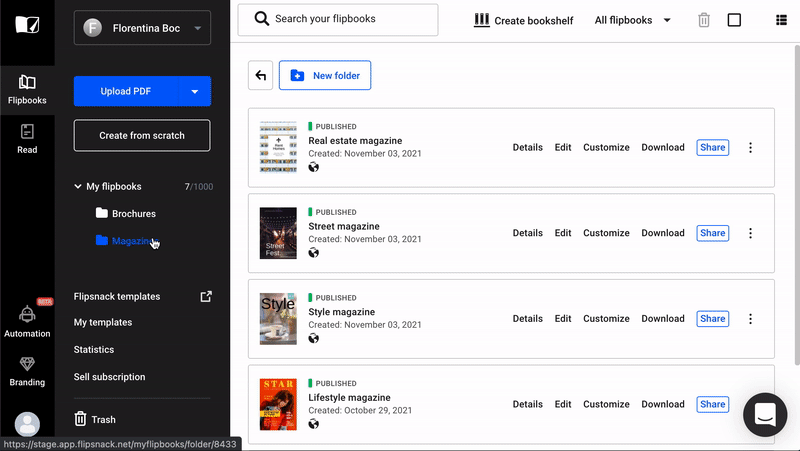The image size is (800, 451).
Task: Click globe visibility icon for Street magazine
Action: click(x=314, y=253)
